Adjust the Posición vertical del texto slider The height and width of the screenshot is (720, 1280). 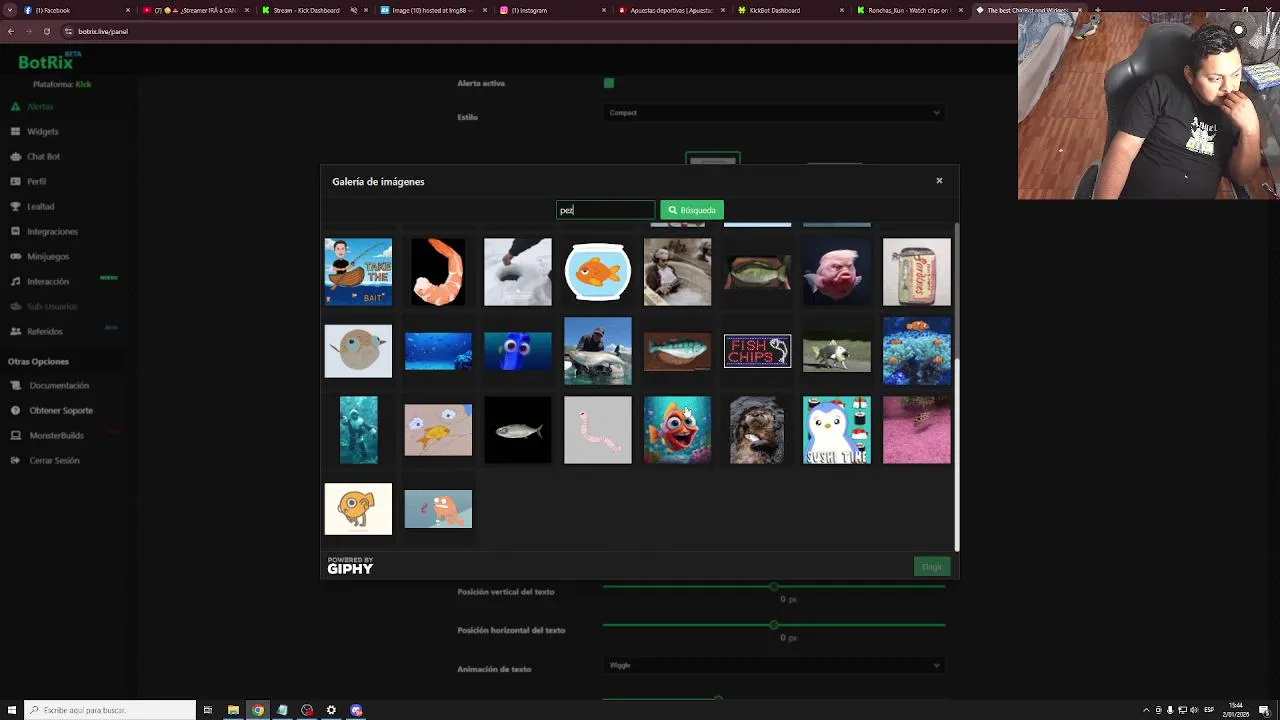pos(773,586)
